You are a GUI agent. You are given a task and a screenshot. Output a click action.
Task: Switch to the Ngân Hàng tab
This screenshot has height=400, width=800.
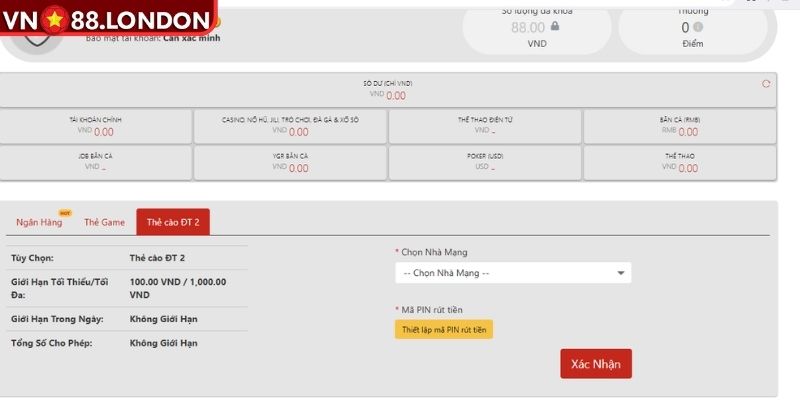pos(39,222)
